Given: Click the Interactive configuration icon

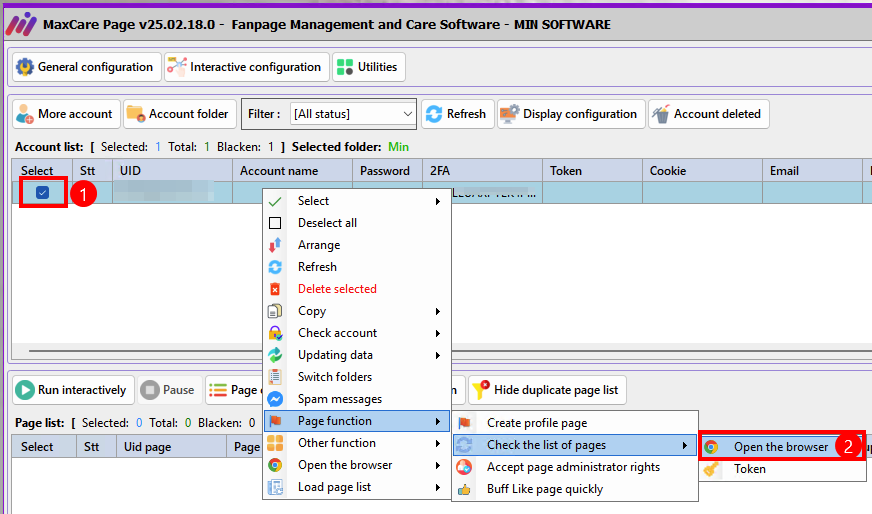Looking at the screenshot, I should pos(177,67).
